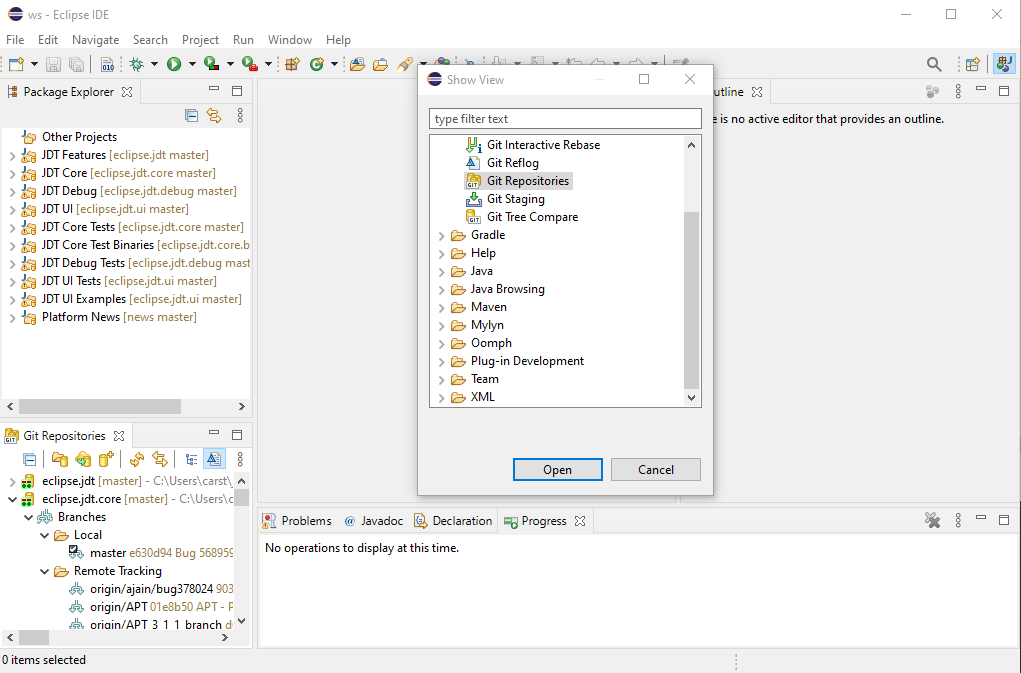Click the Refresh icon in Git Repositories

tap(137, 460)
